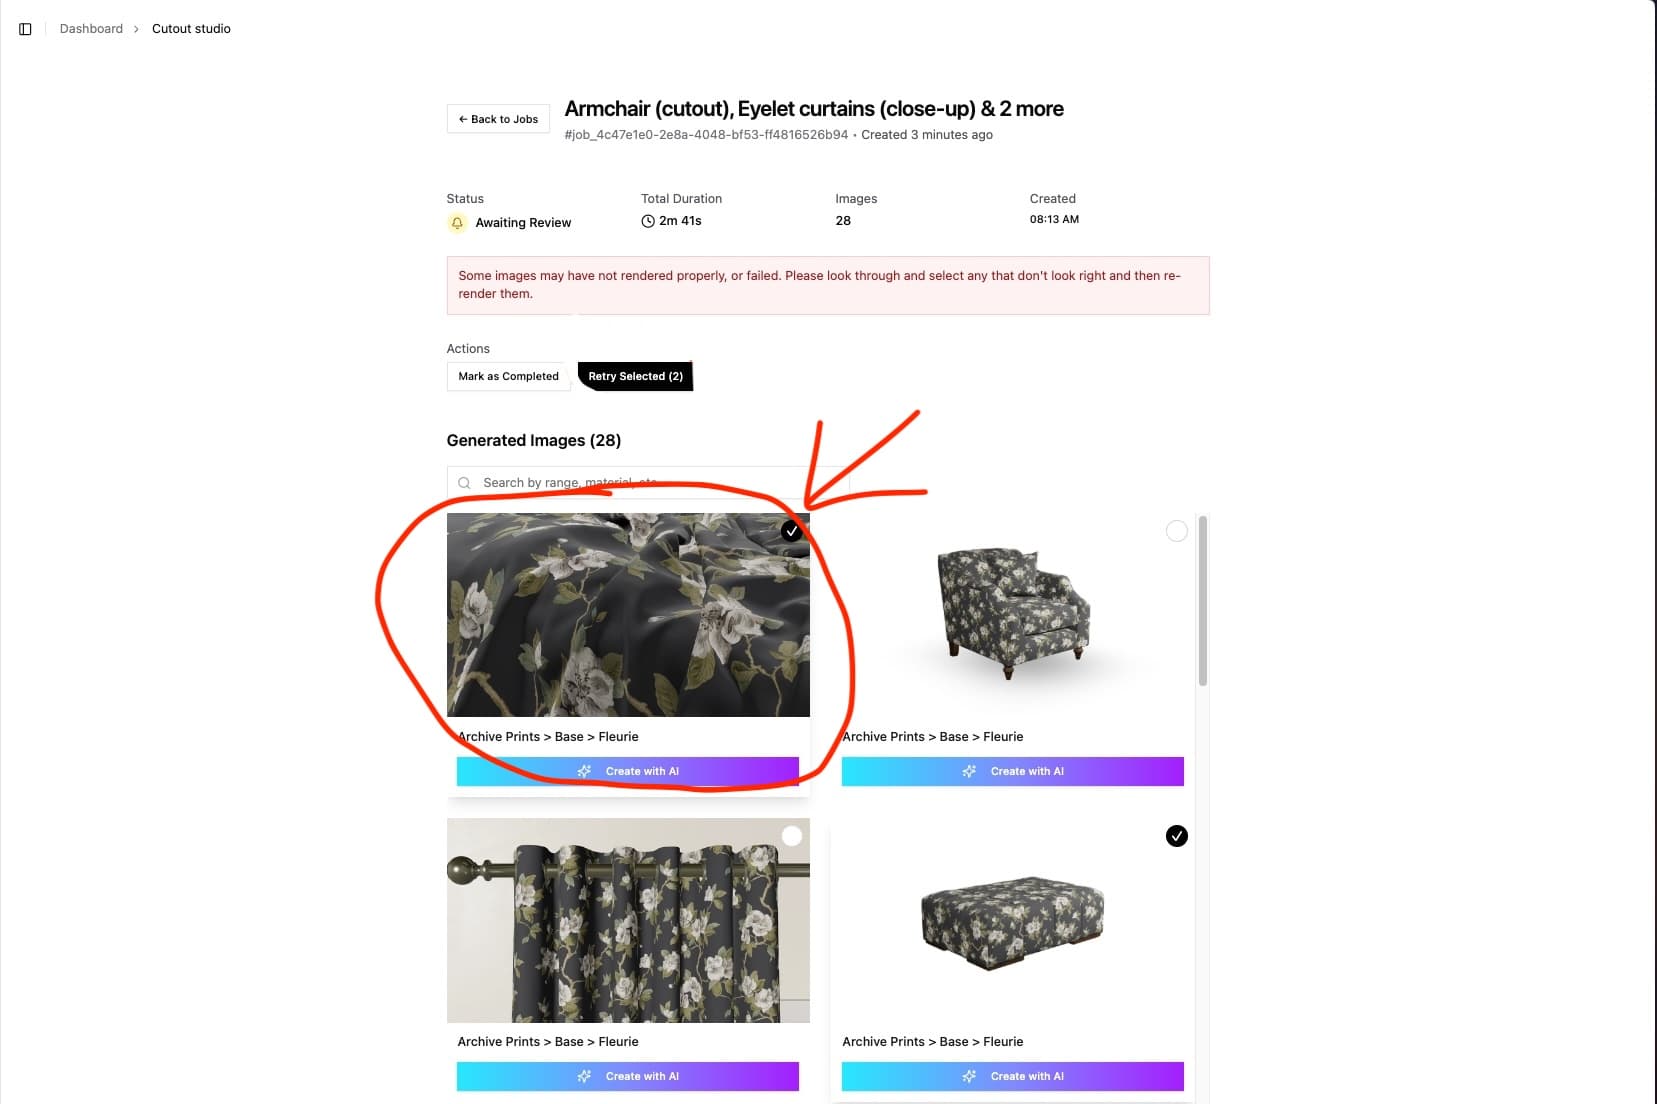The image size is (1657, 1104).
Task: Click sparkle icon on curtain's Create with AI button
Action: coord(584,1076)
